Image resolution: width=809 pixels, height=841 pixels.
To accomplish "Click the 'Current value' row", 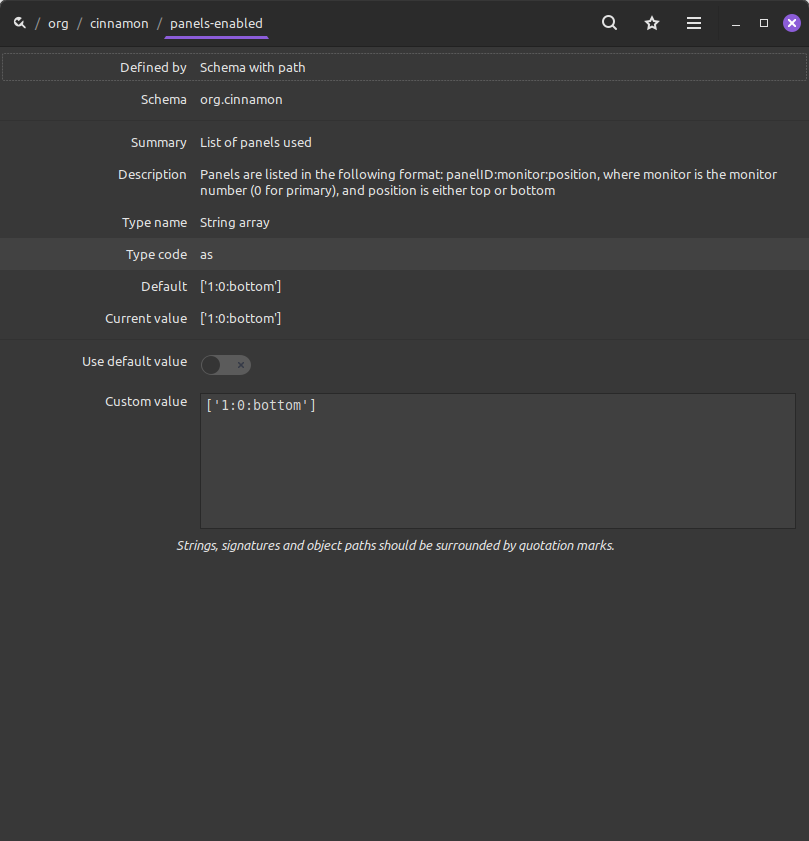I will tap(404, 318).
